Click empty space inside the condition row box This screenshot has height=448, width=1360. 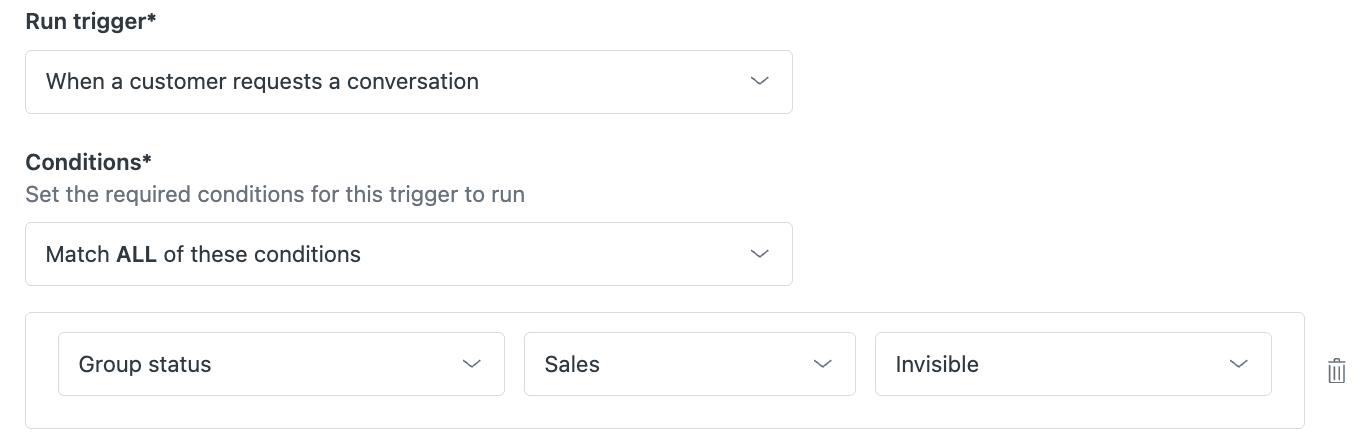pyautogui.click(x=664, y=411)
